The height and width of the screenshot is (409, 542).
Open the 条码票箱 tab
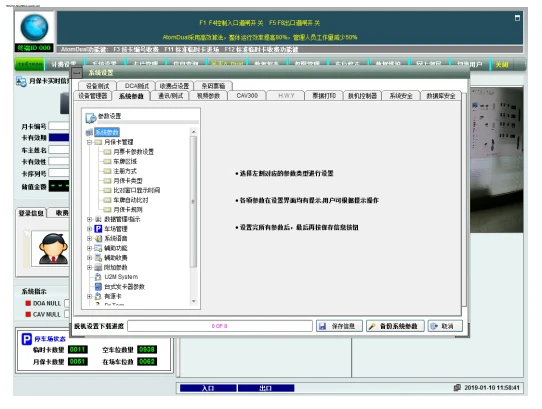click(x=213, y=86)
